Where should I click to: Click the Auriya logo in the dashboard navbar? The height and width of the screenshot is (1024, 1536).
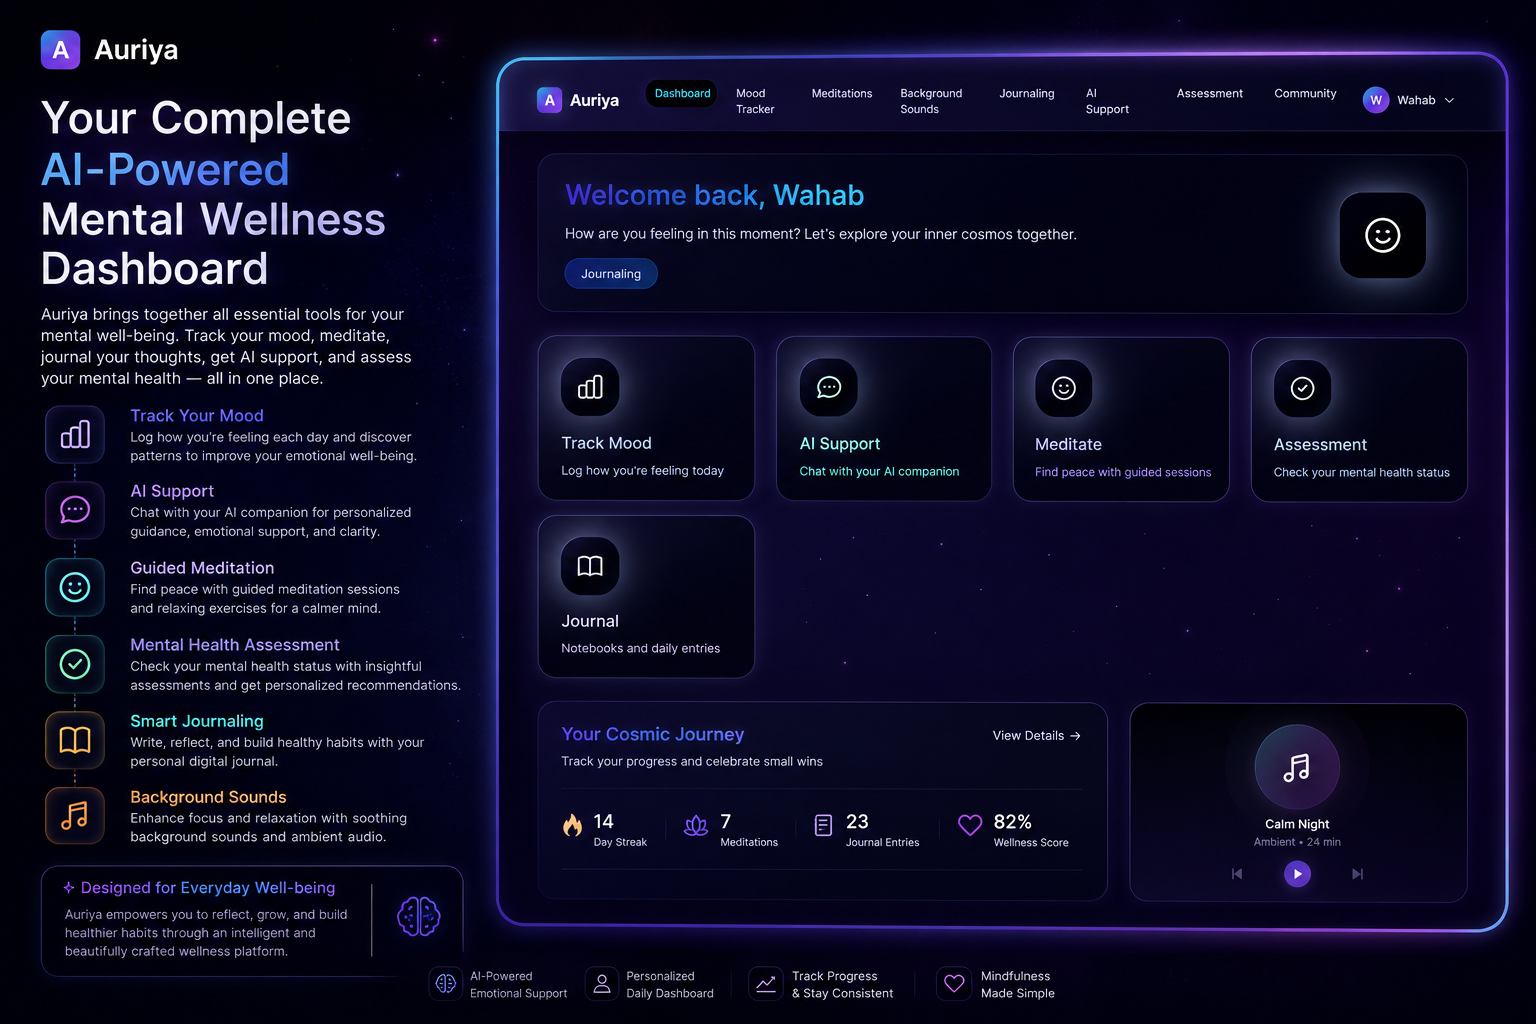578,100
